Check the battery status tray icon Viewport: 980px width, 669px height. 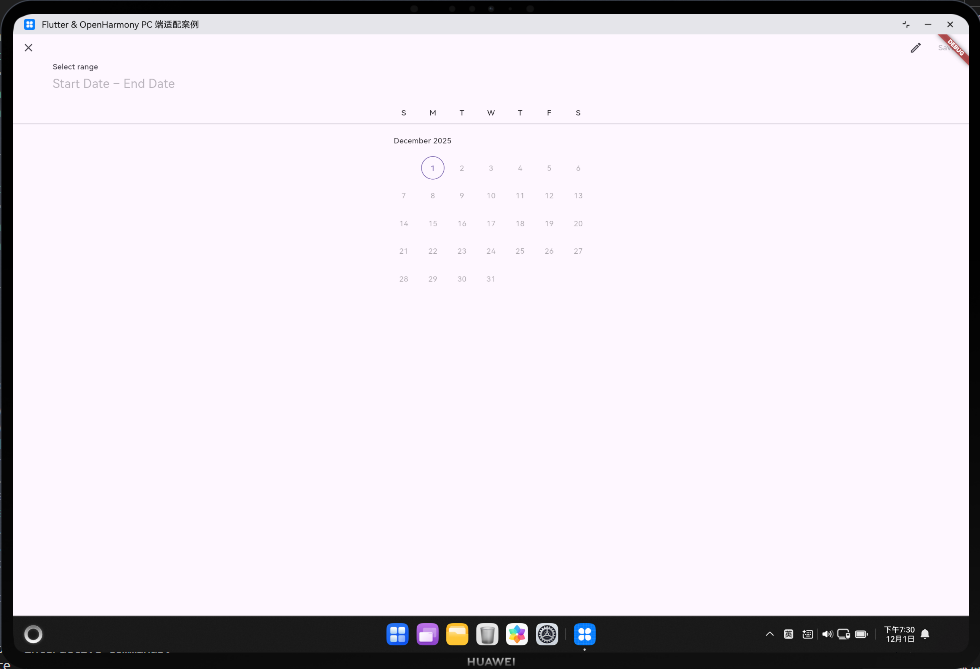[861, 634]
